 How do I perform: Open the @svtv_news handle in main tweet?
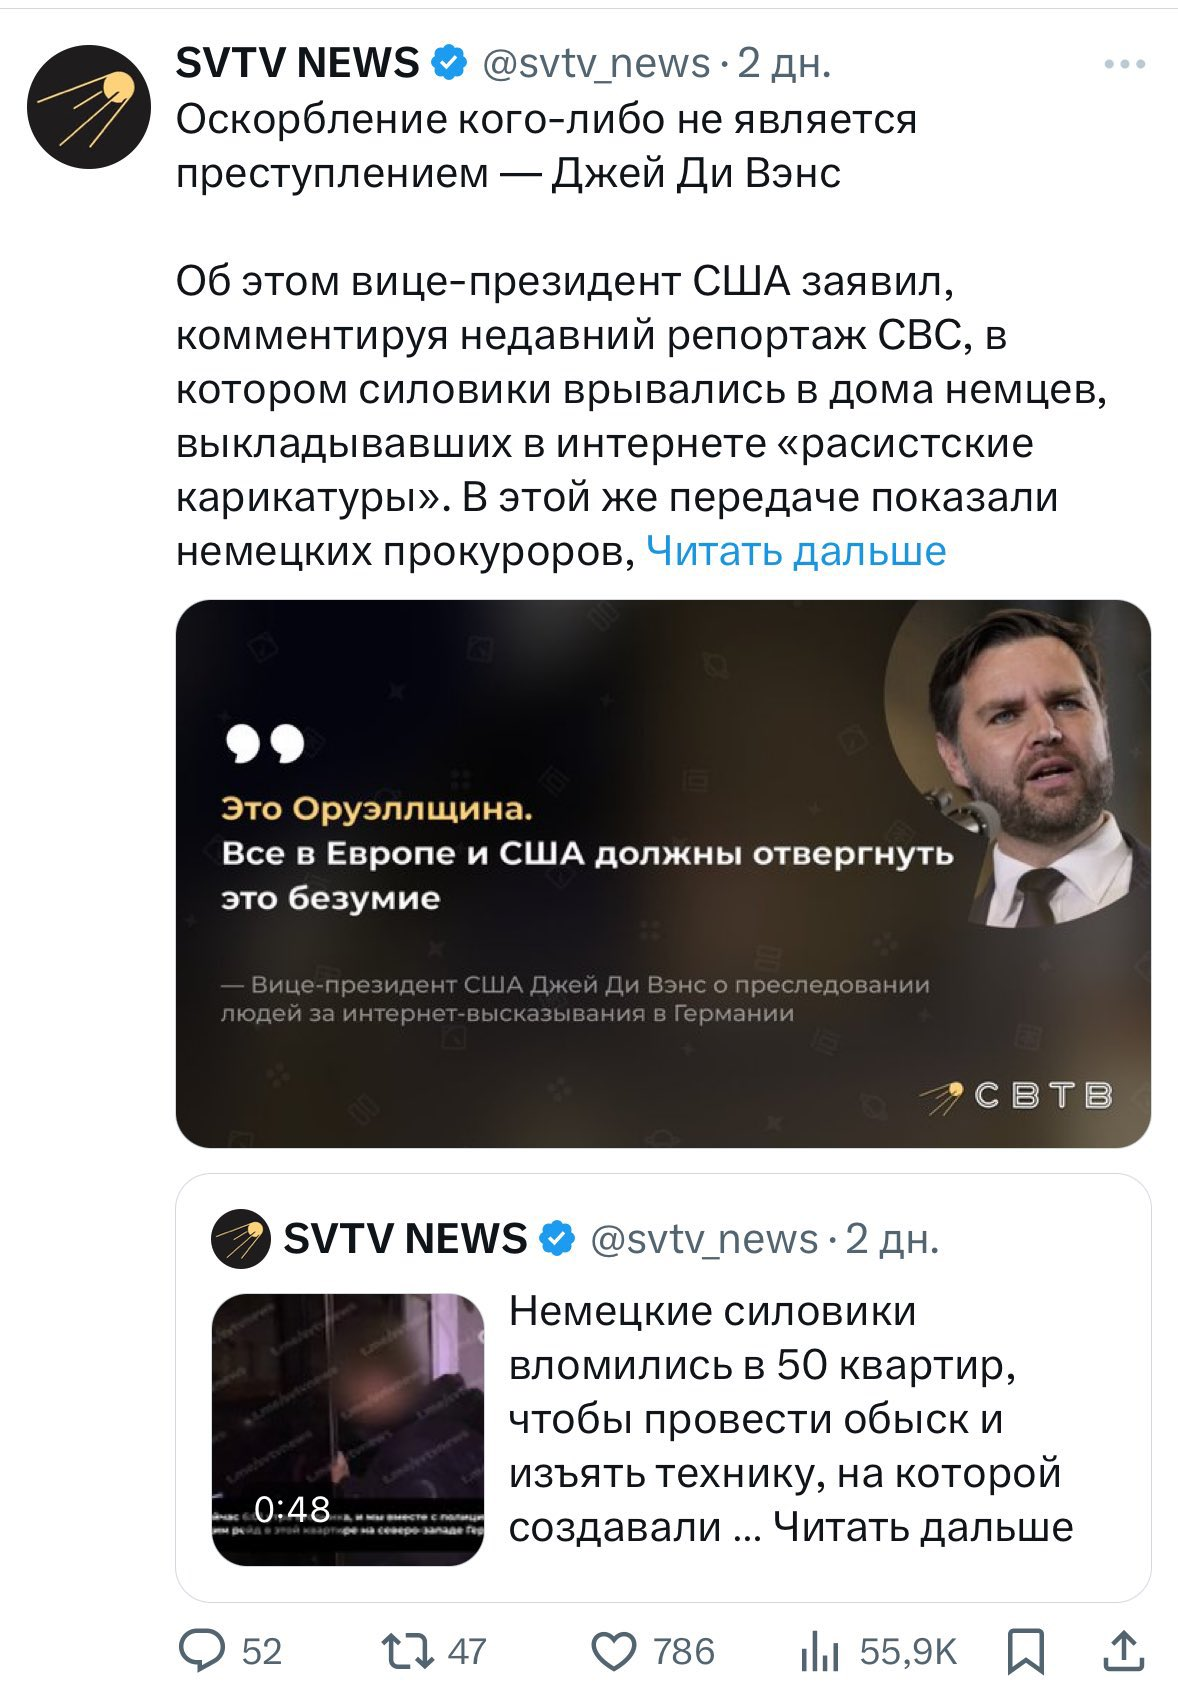tap(596, 64)
